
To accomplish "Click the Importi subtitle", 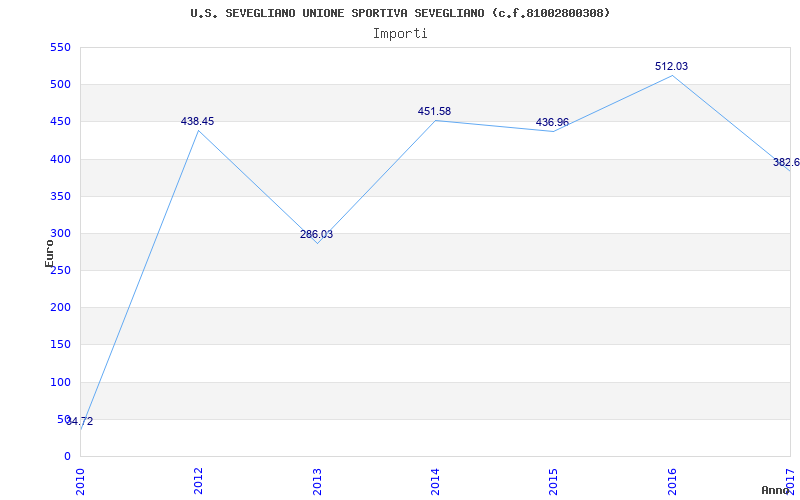I will [400, 34].
